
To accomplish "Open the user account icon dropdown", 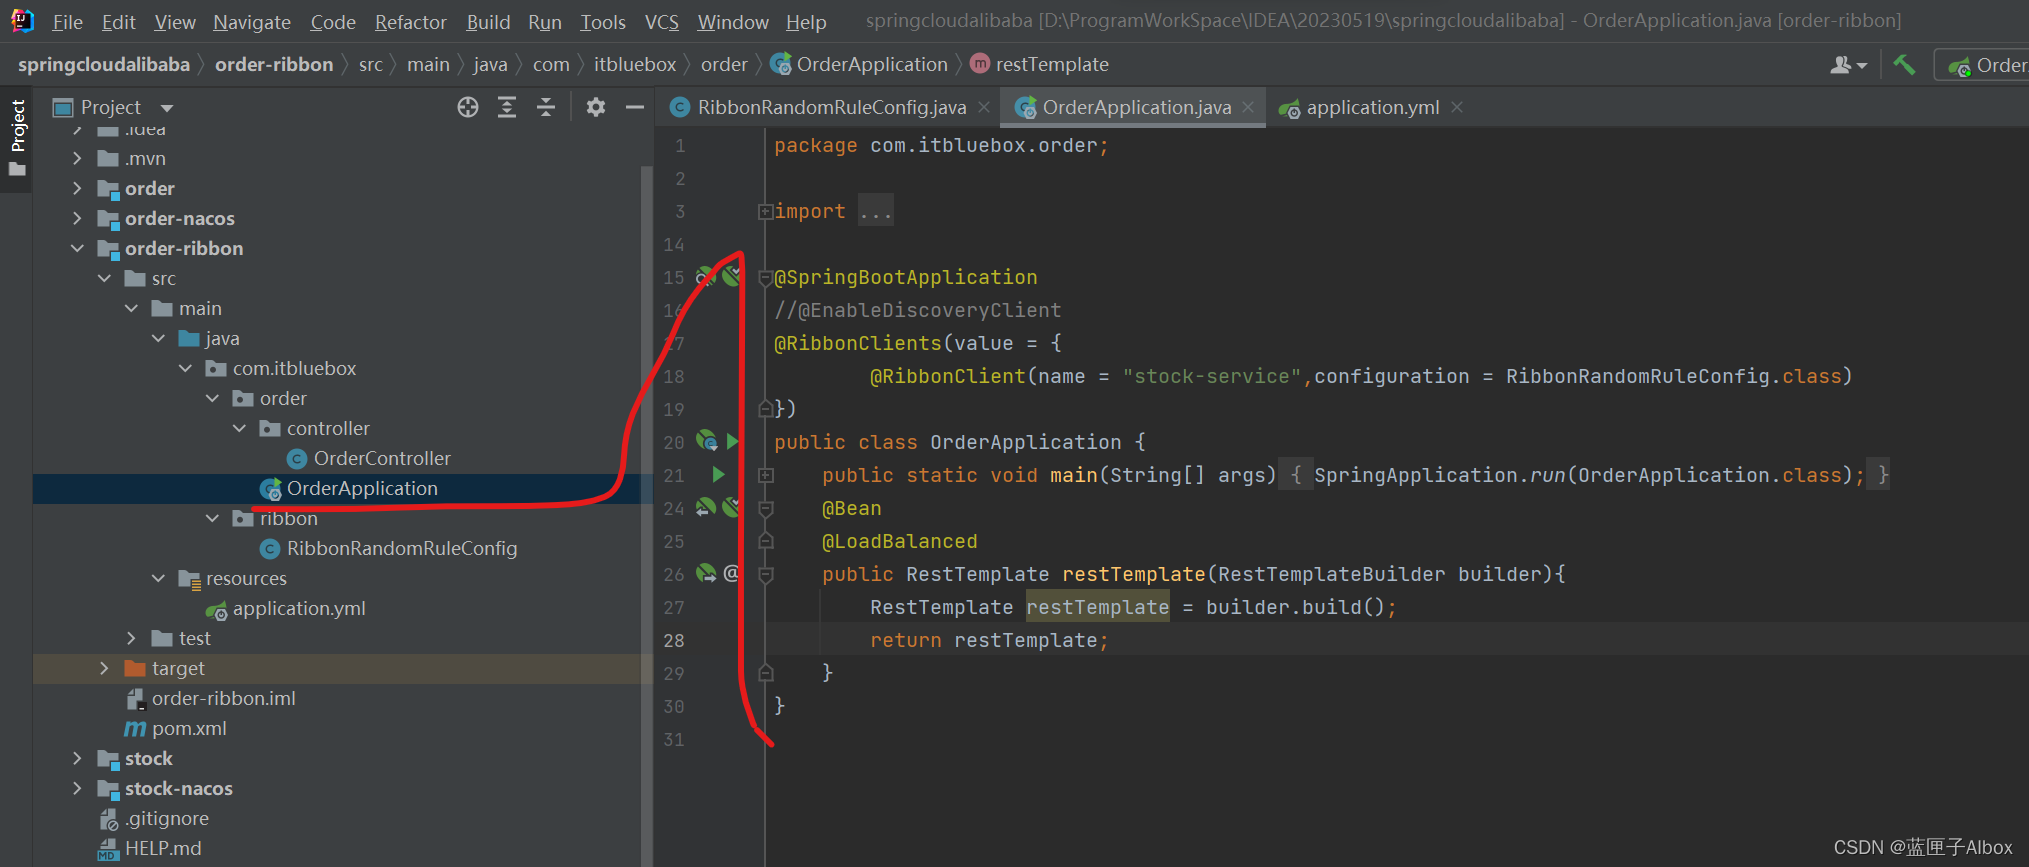I will (1848, 65).
